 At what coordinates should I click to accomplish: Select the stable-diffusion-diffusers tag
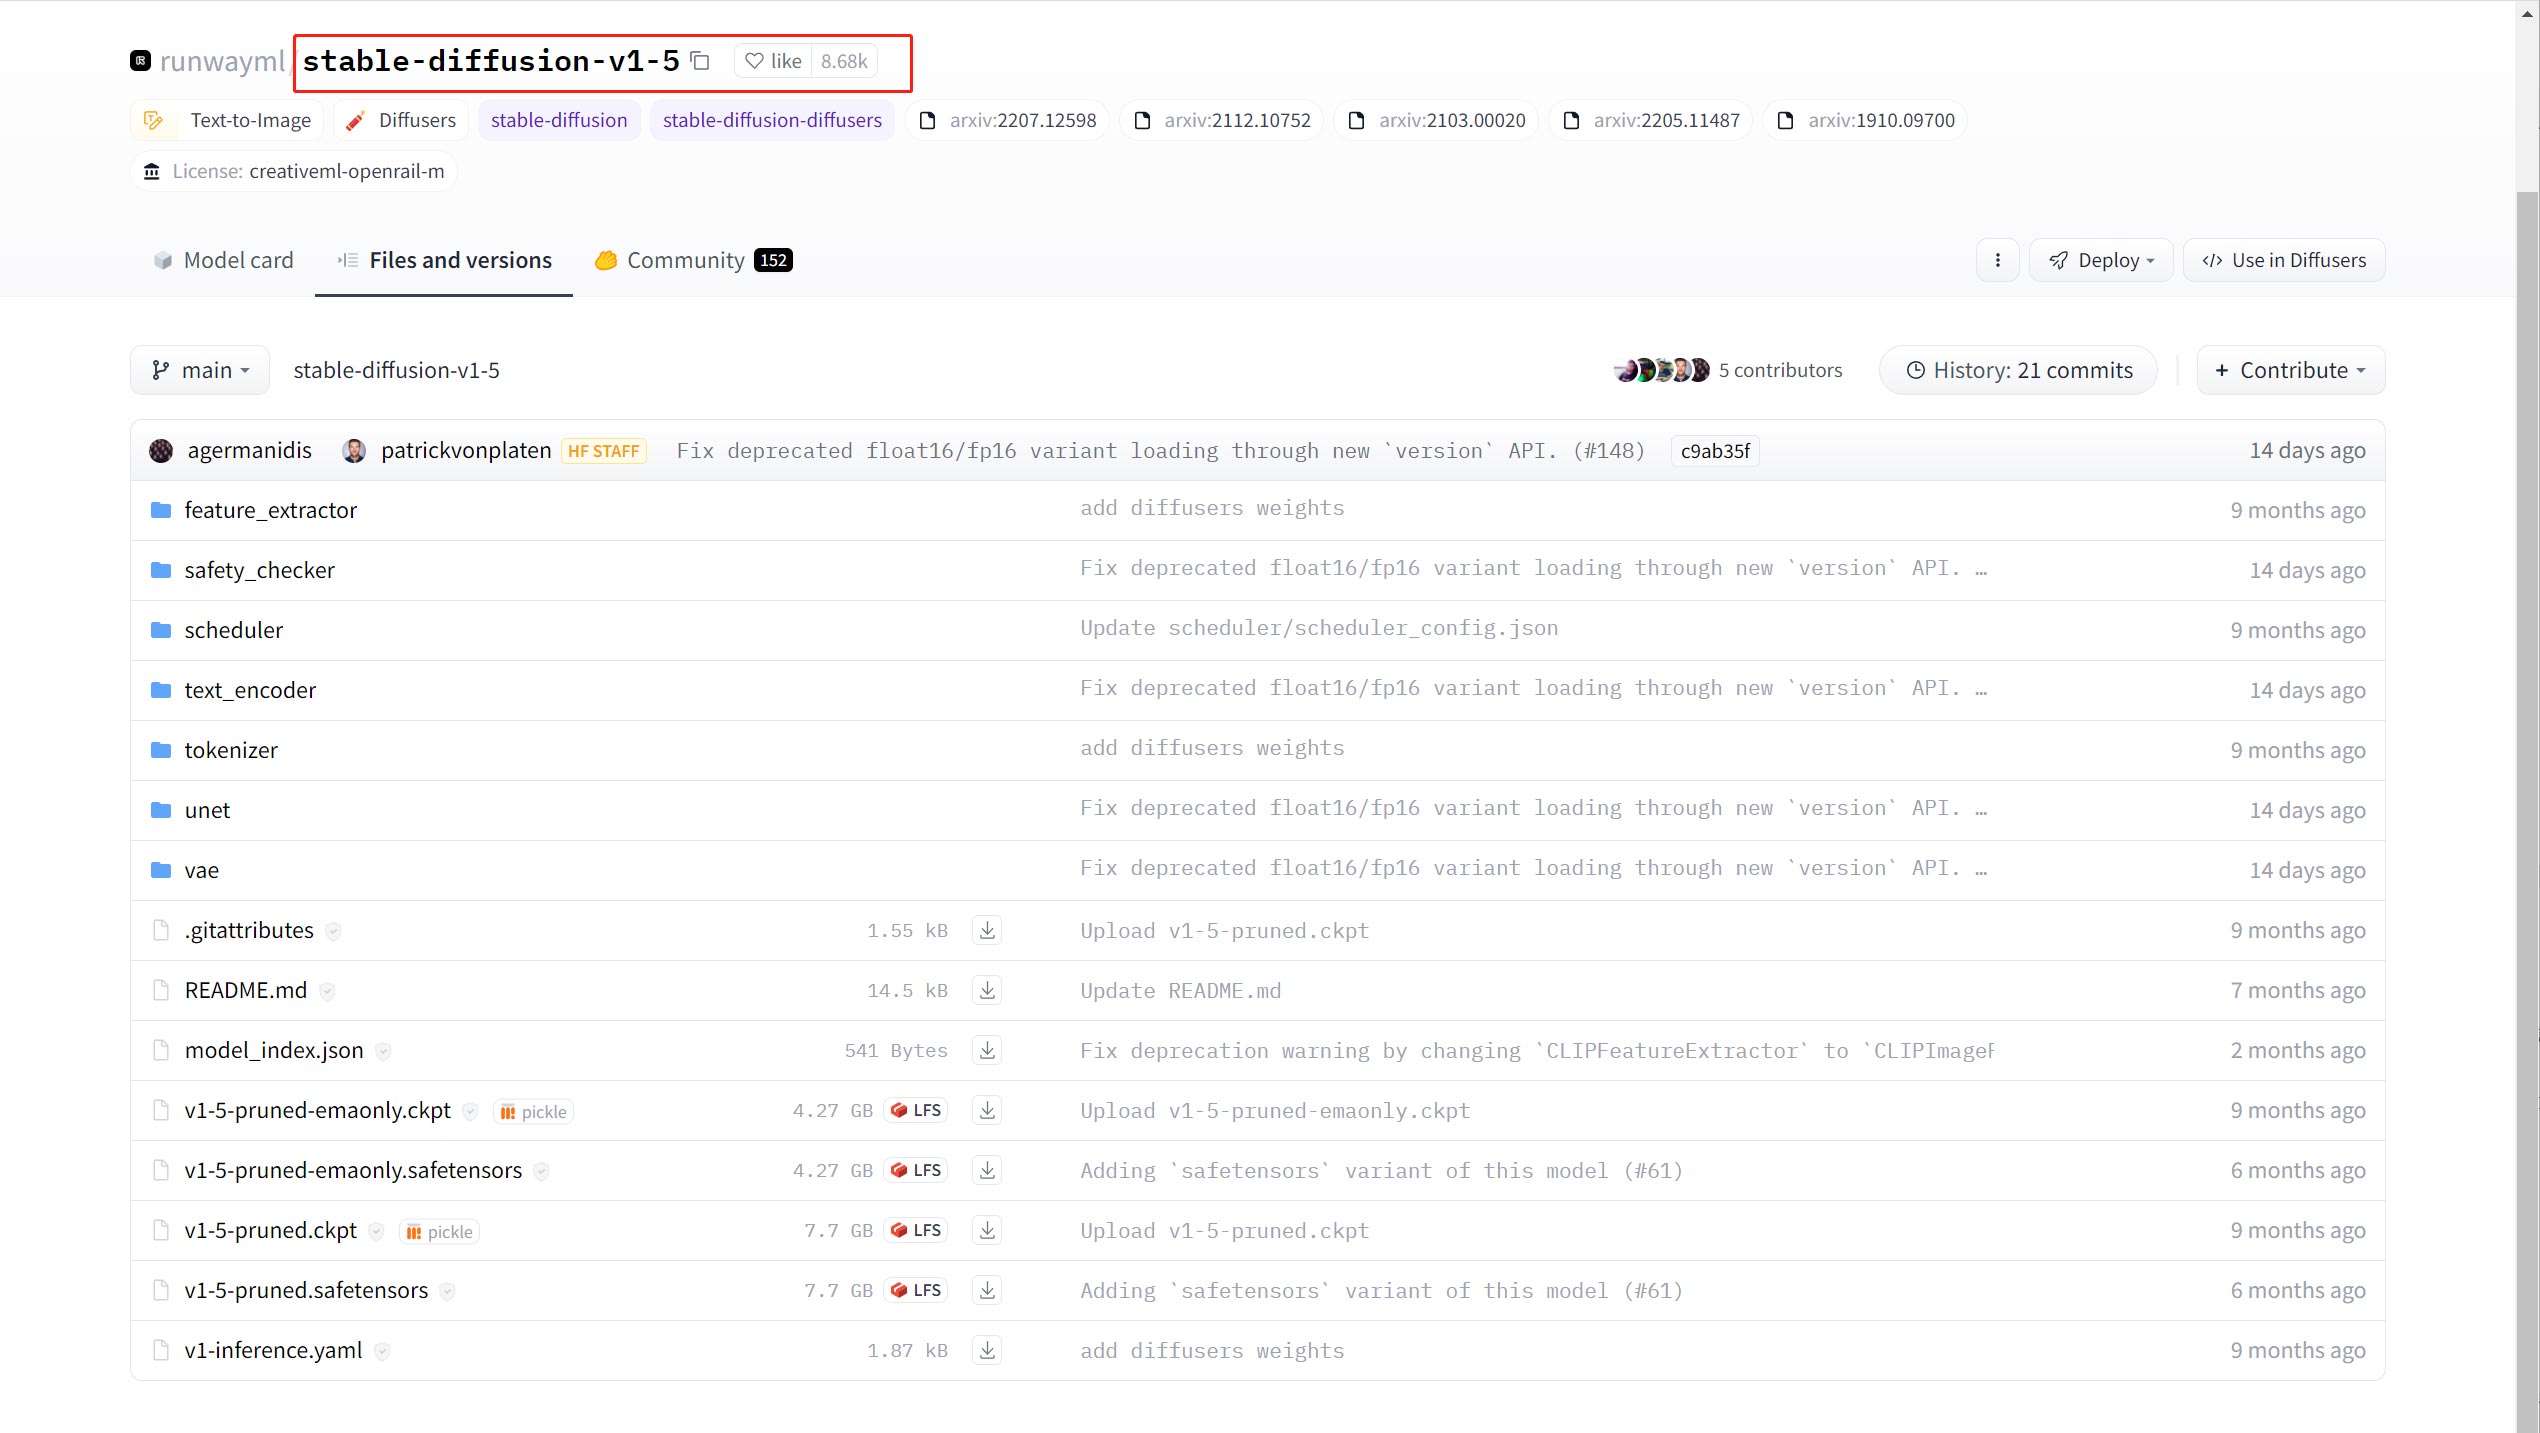(x=772, y=120)
